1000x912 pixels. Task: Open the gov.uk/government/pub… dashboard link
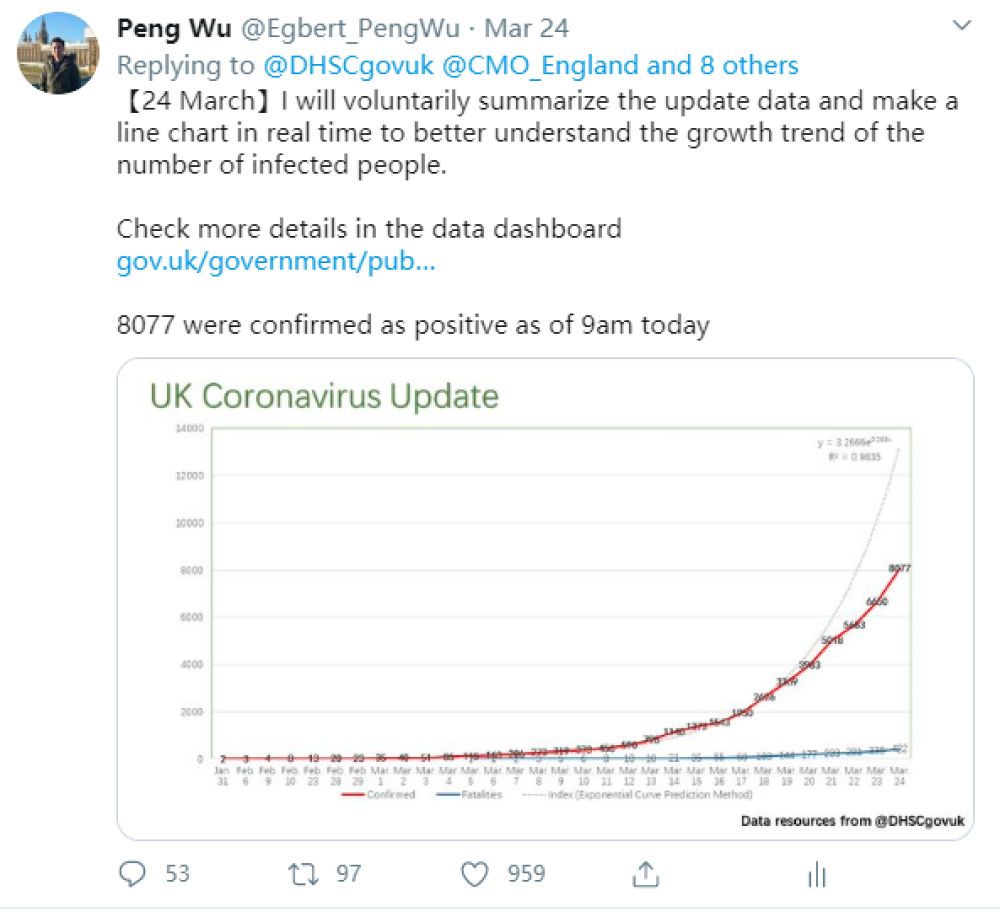tap(276, 264)
